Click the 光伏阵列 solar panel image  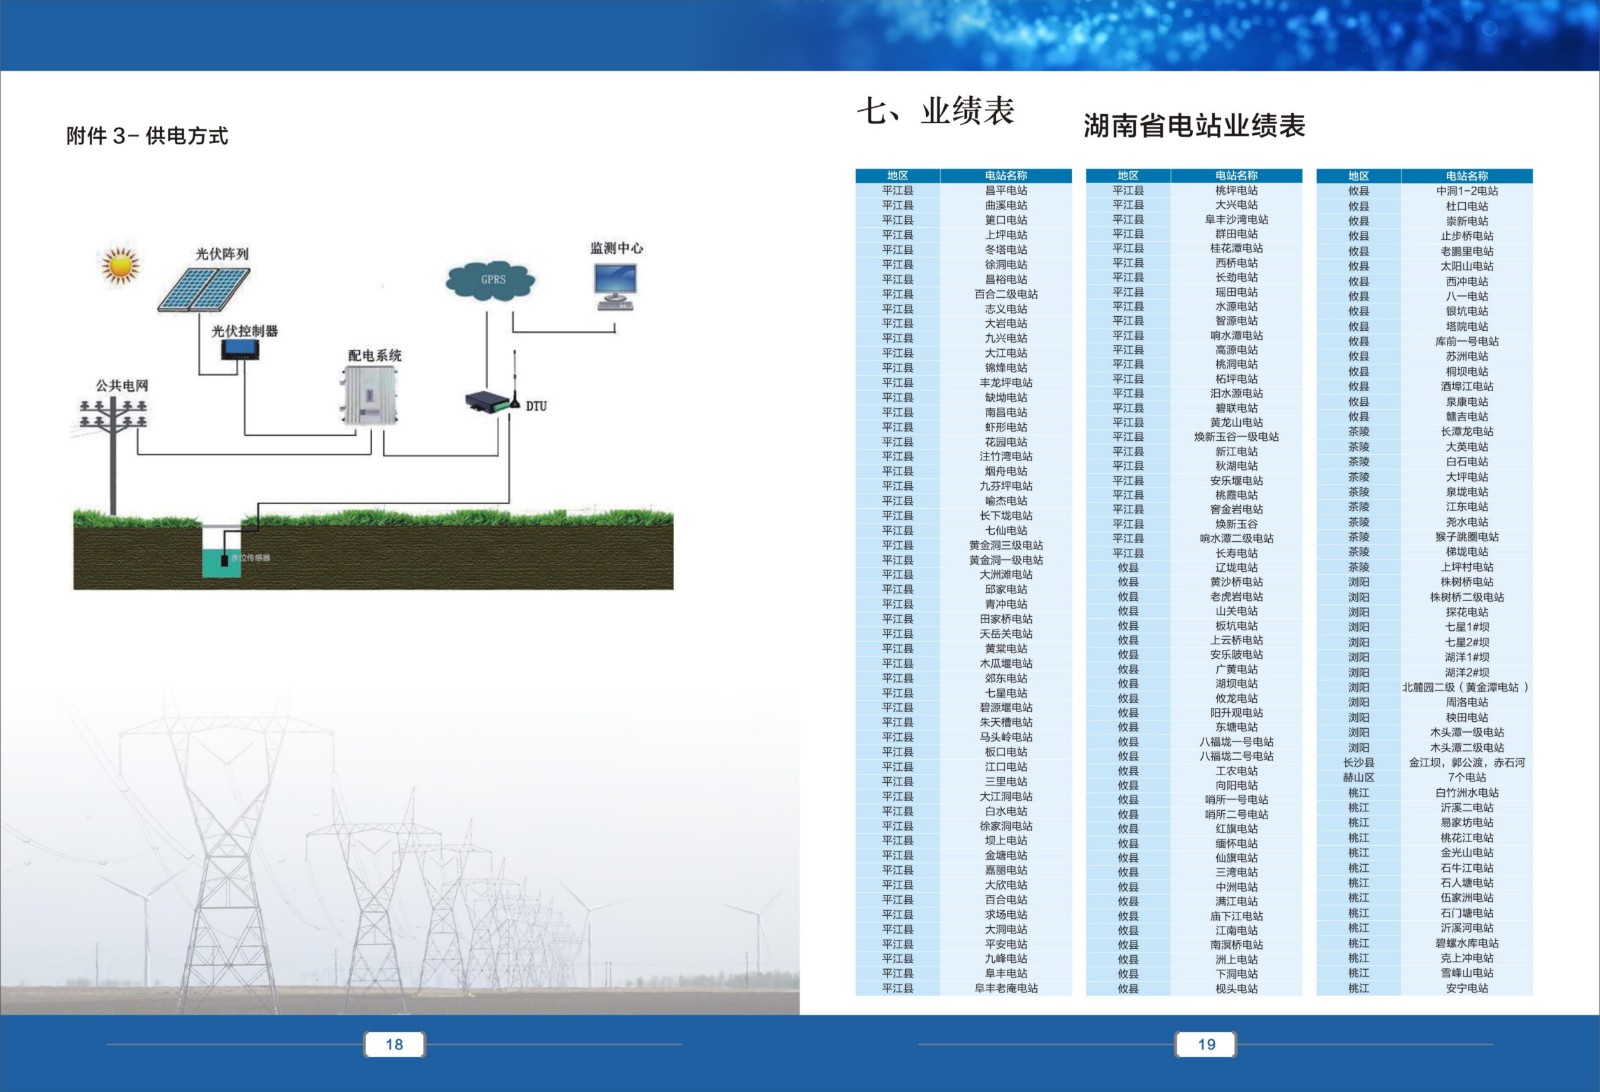pos(203,288)
